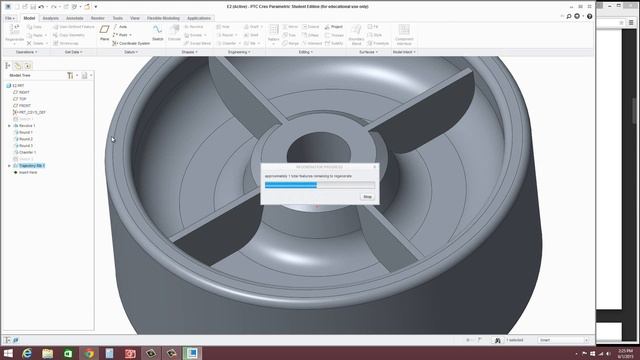
Task: Switch to the Annotate tab
Action: (75, 18)
